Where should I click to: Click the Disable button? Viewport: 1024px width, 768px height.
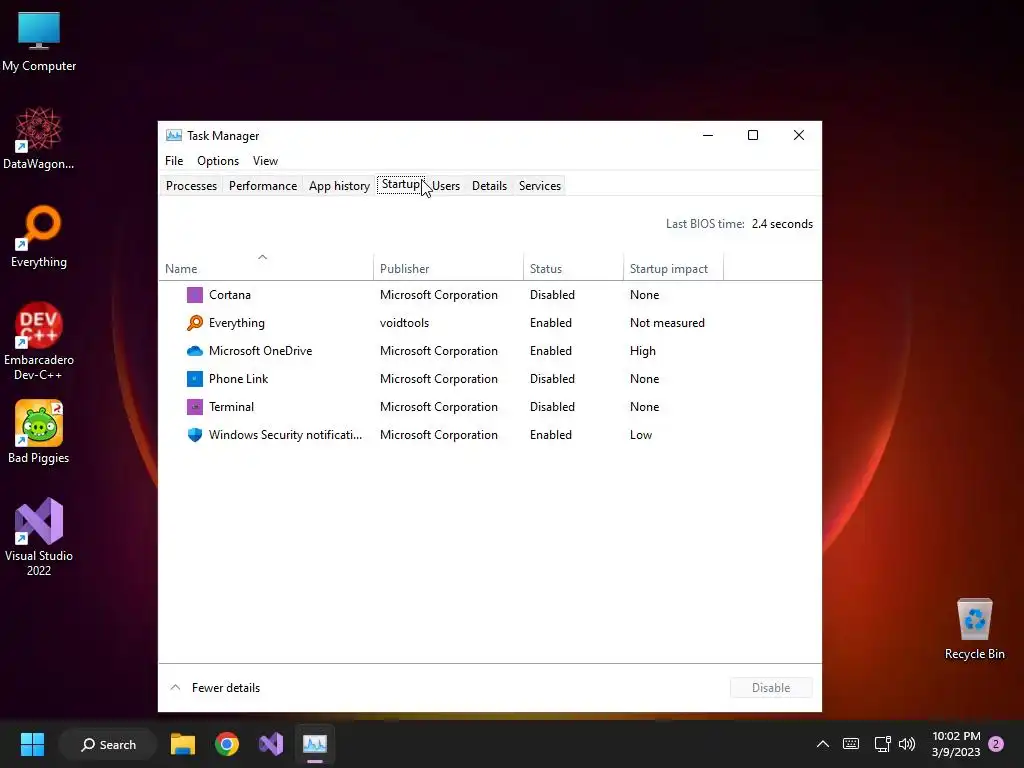pyautogui.click(x=771, y=688)
